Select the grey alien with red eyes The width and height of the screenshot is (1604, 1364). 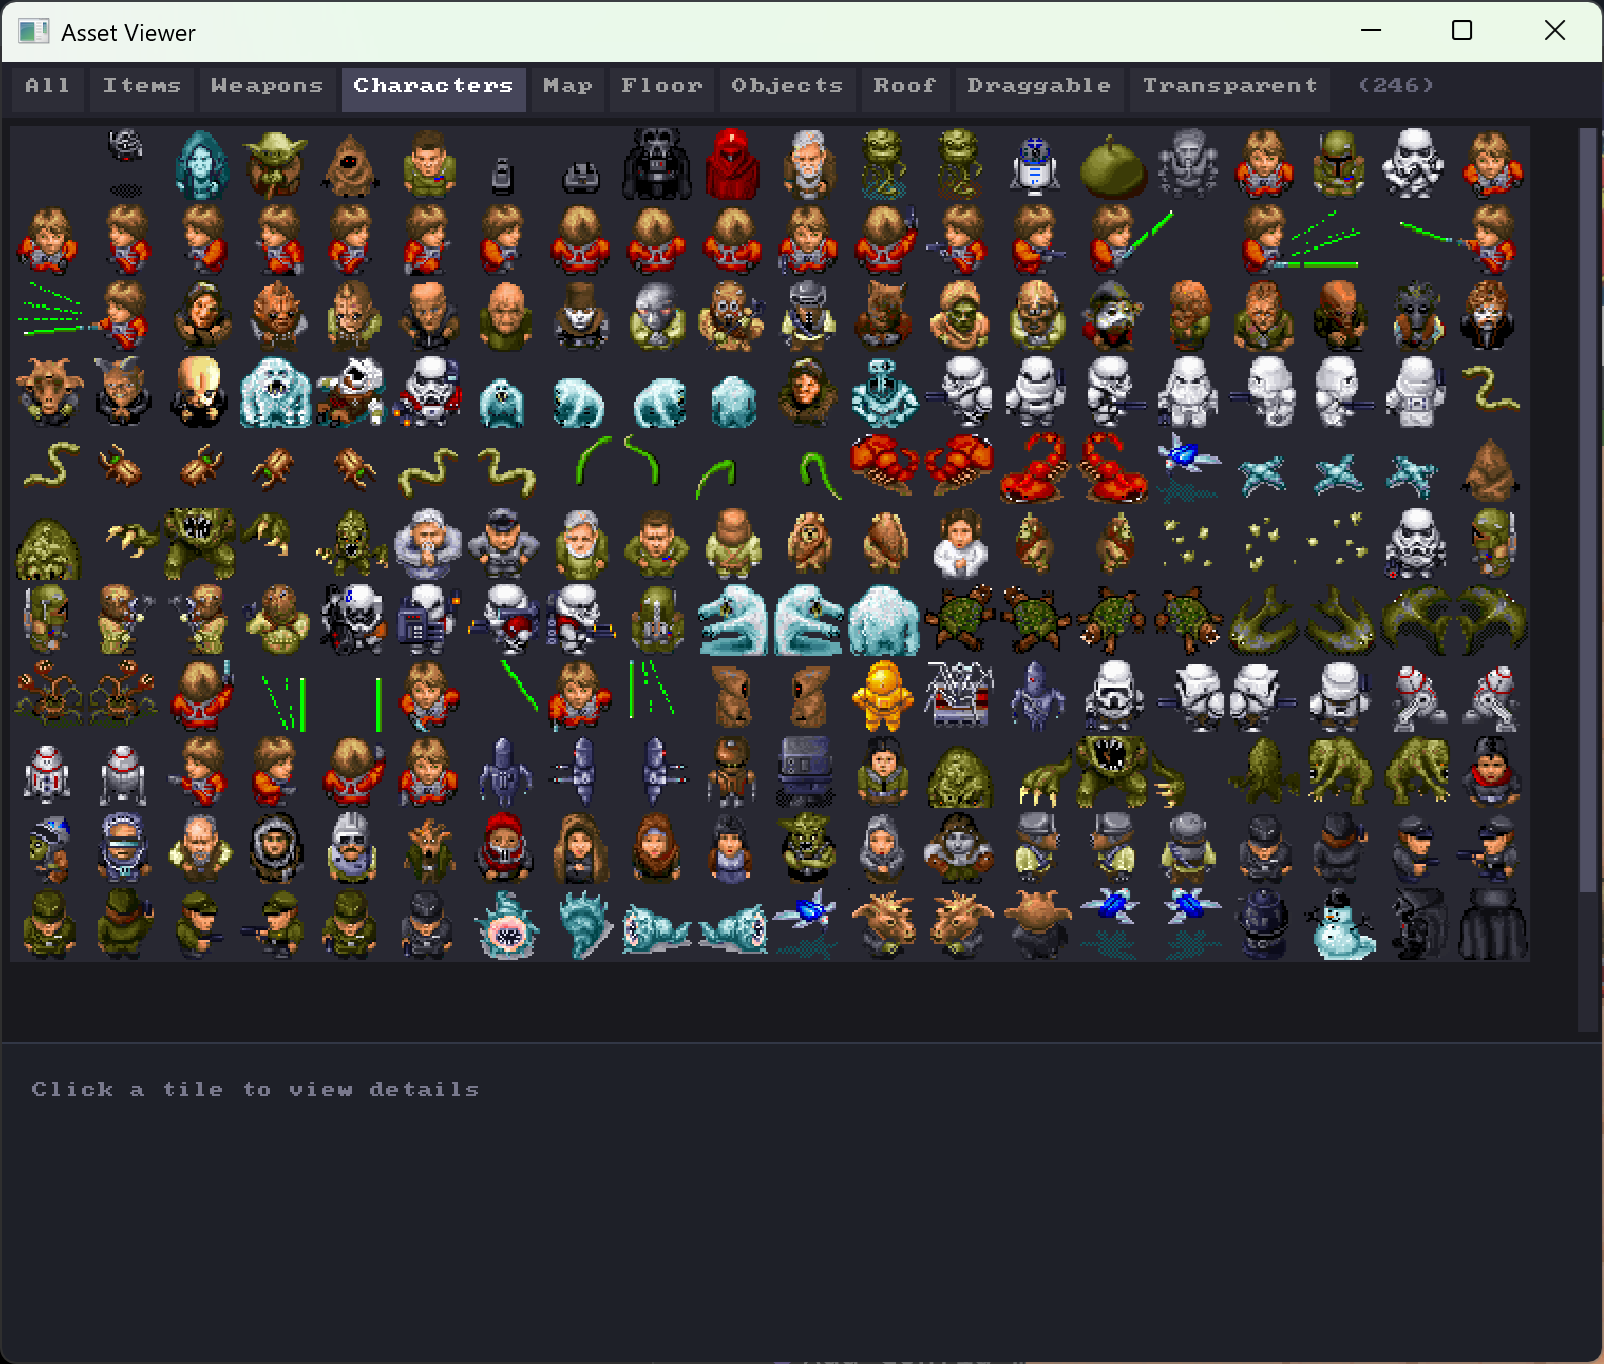click(x=656, y=316)
